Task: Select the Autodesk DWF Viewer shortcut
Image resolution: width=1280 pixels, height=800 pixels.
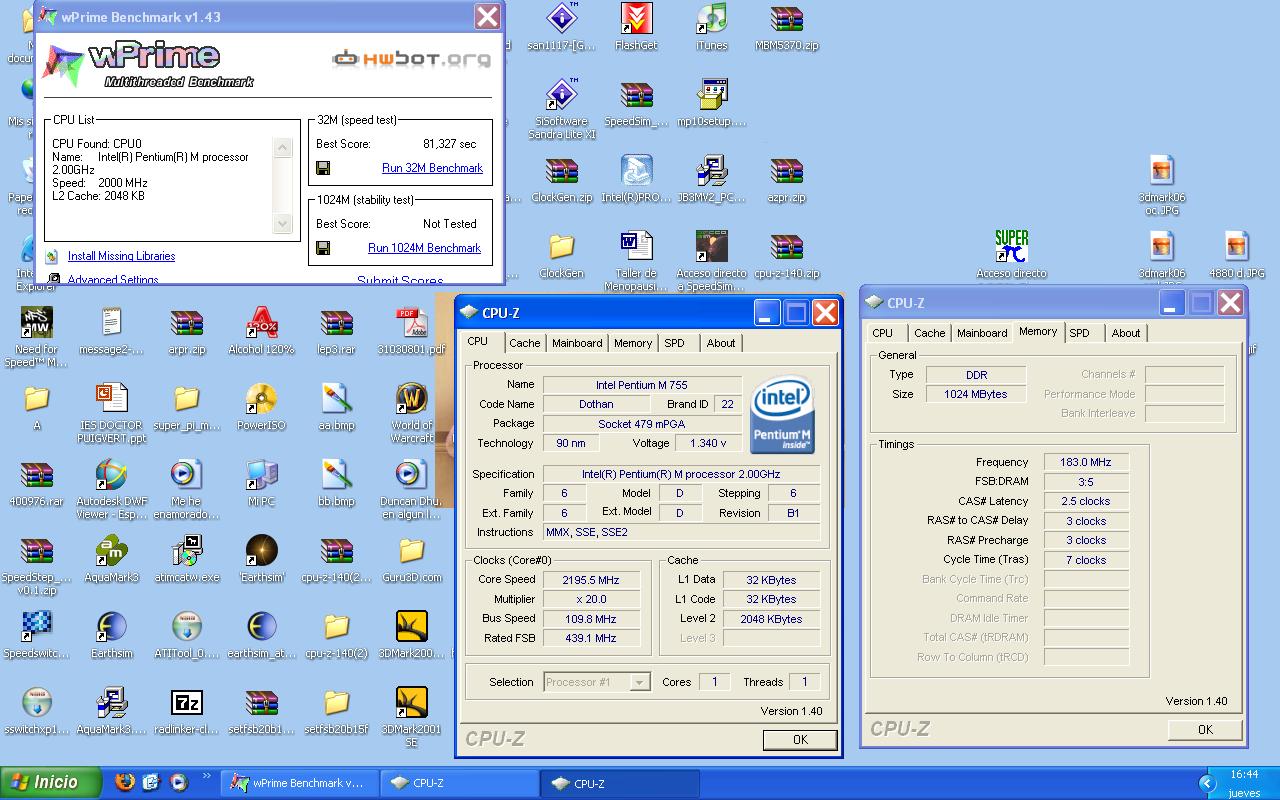Action: 111,490
